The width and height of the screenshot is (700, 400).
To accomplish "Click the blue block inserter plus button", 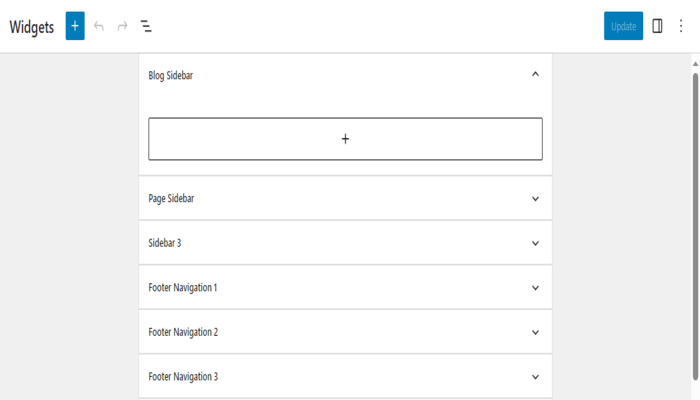I will 75,26.
